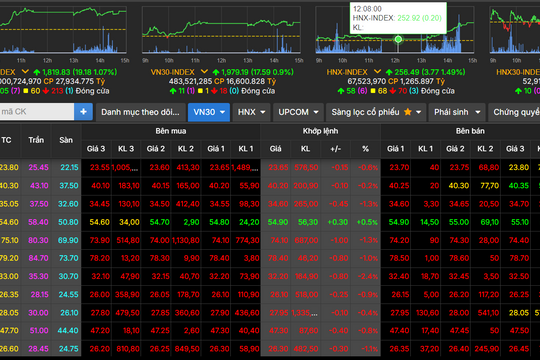The height and width of the screenshot is (360, 540).
Task: Click the VN30-INDEX intraday chart
Action: pyautogui.click(x=221, y=30)
